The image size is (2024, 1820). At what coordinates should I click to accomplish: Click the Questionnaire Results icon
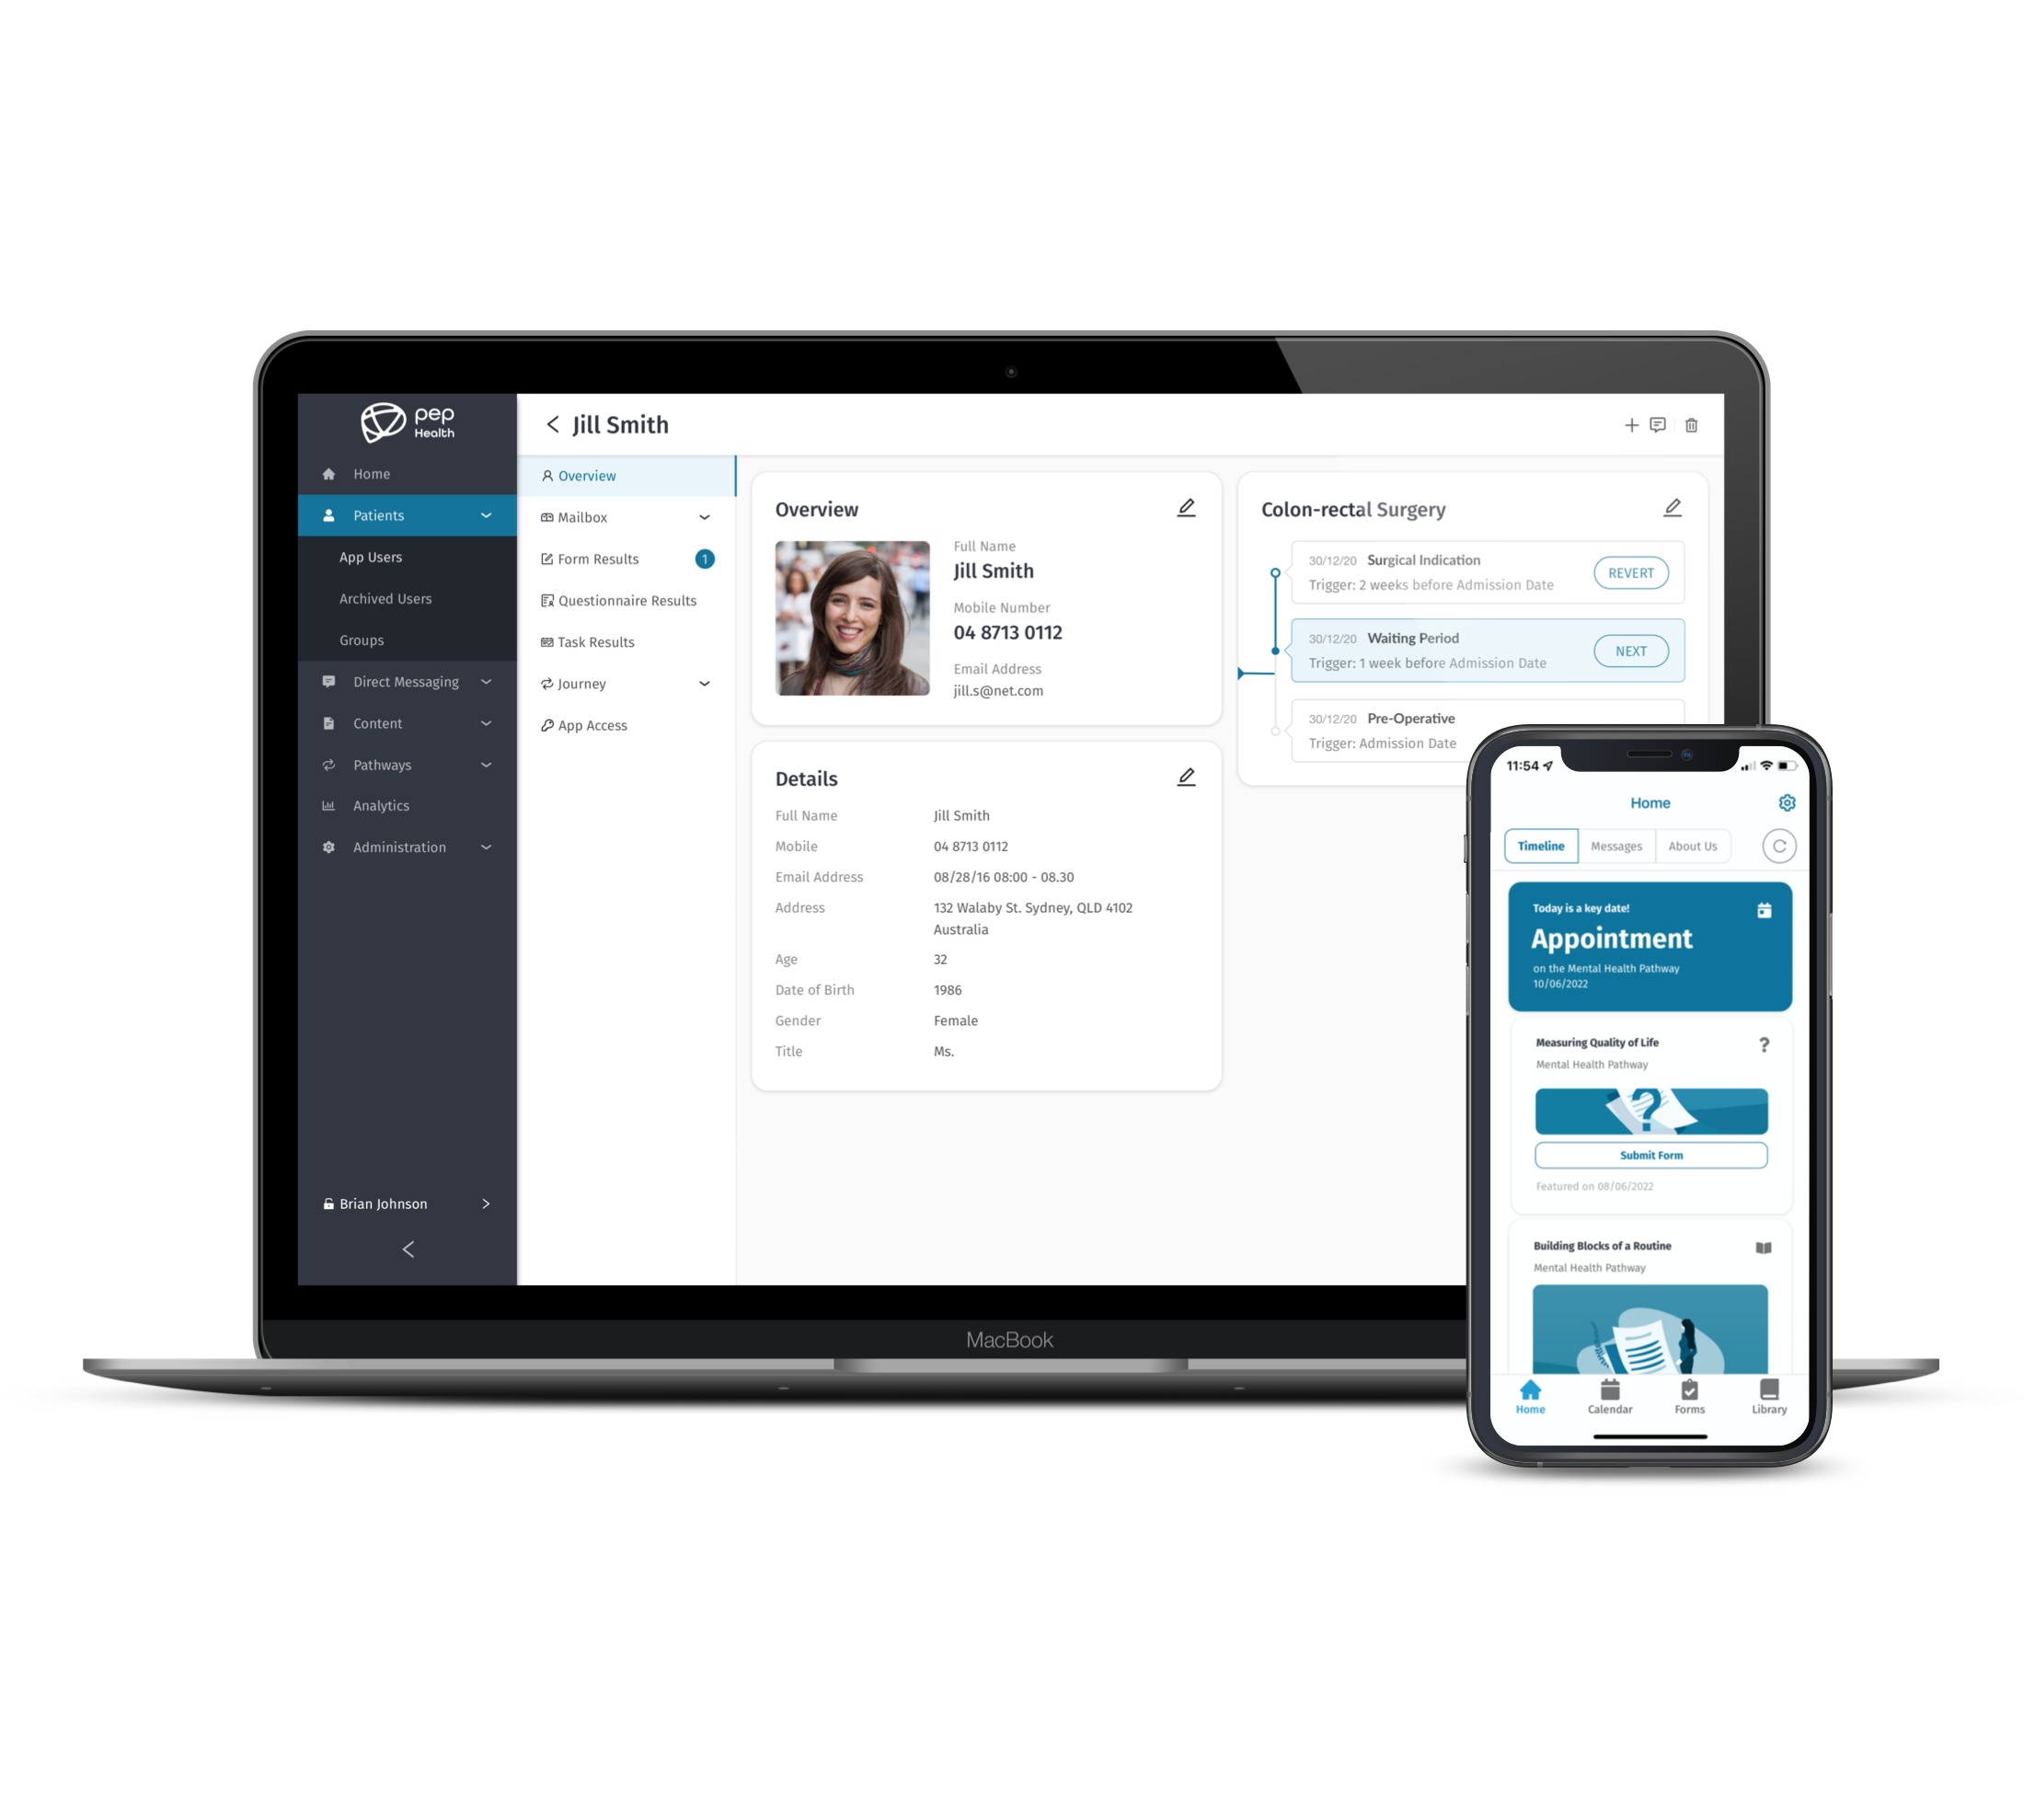coord(548,601)
